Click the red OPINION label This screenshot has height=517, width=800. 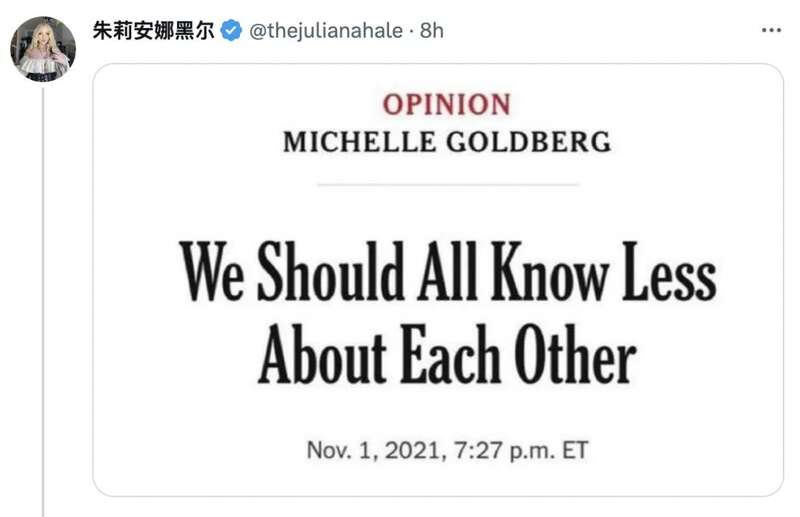[446, 104]
